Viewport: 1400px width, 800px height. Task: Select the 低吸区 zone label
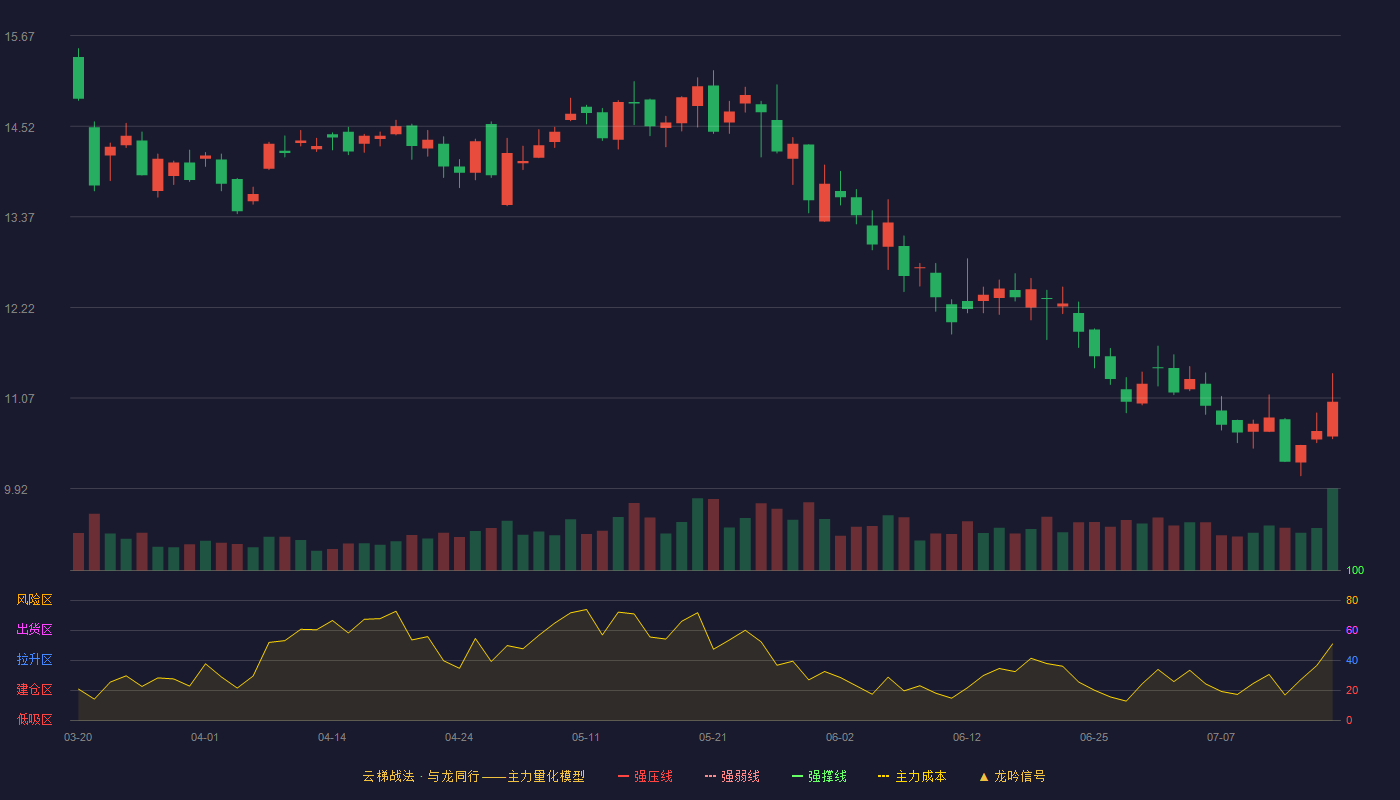click(x=34, y=719)
